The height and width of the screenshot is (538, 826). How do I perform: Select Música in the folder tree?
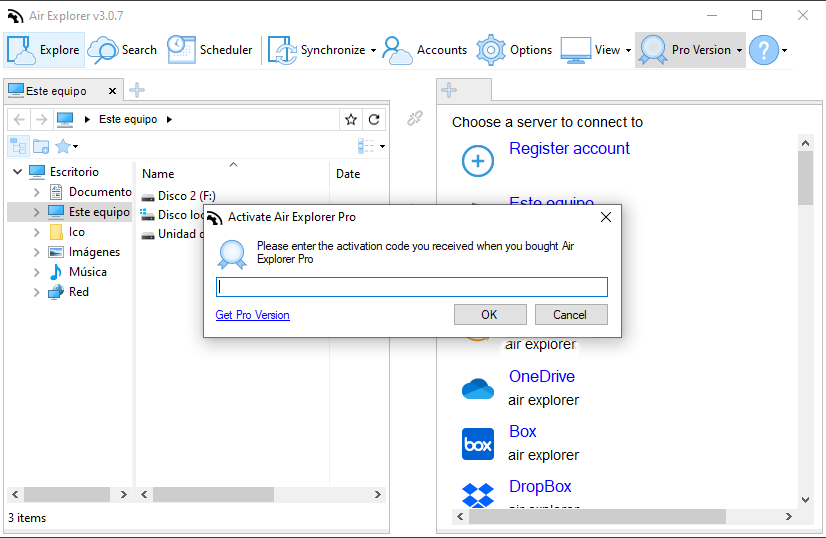(x=87, y=272)
